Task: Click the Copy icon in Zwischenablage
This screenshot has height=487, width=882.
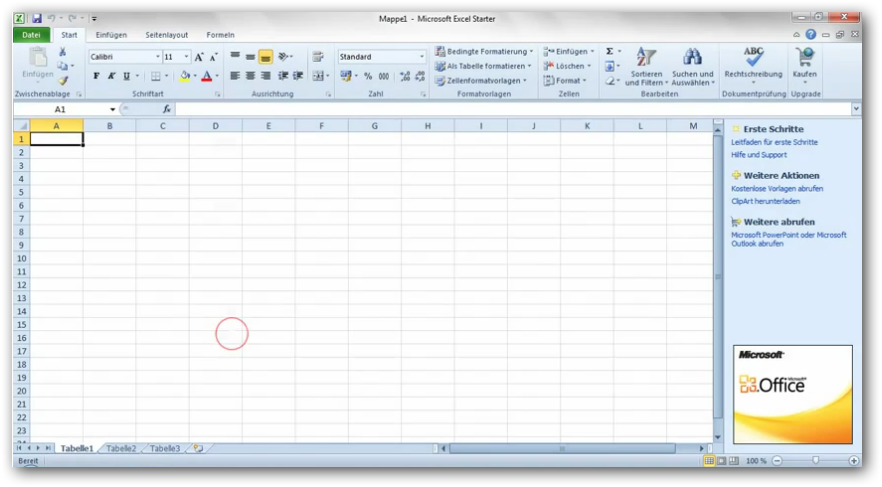Action: [x=62, y=66]
